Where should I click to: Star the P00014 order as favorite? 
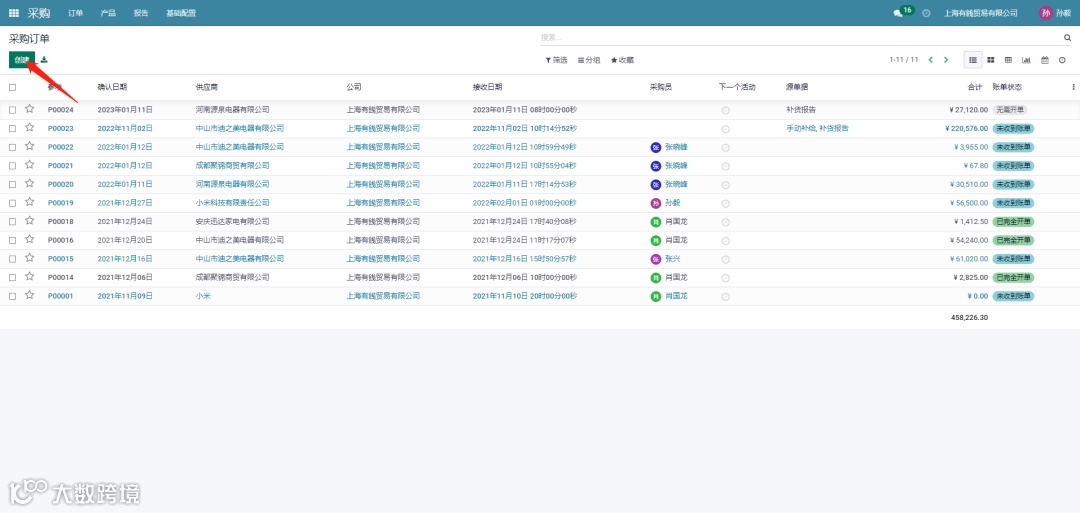30,276
